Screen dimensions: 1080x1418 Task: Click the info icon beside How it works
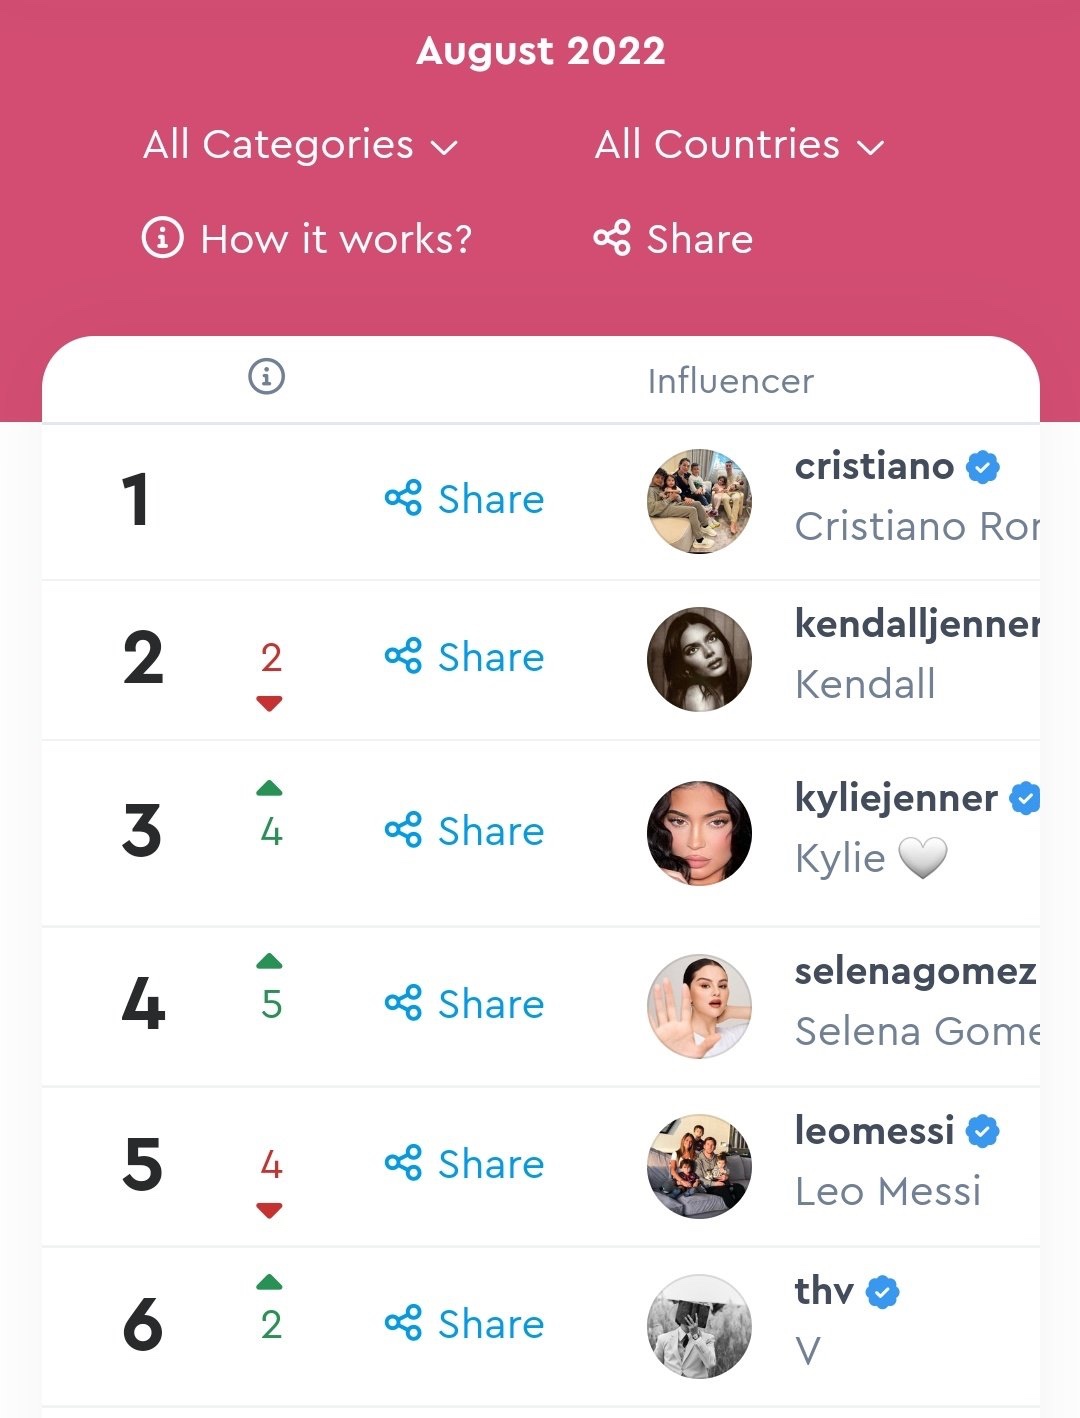[163, 239]
